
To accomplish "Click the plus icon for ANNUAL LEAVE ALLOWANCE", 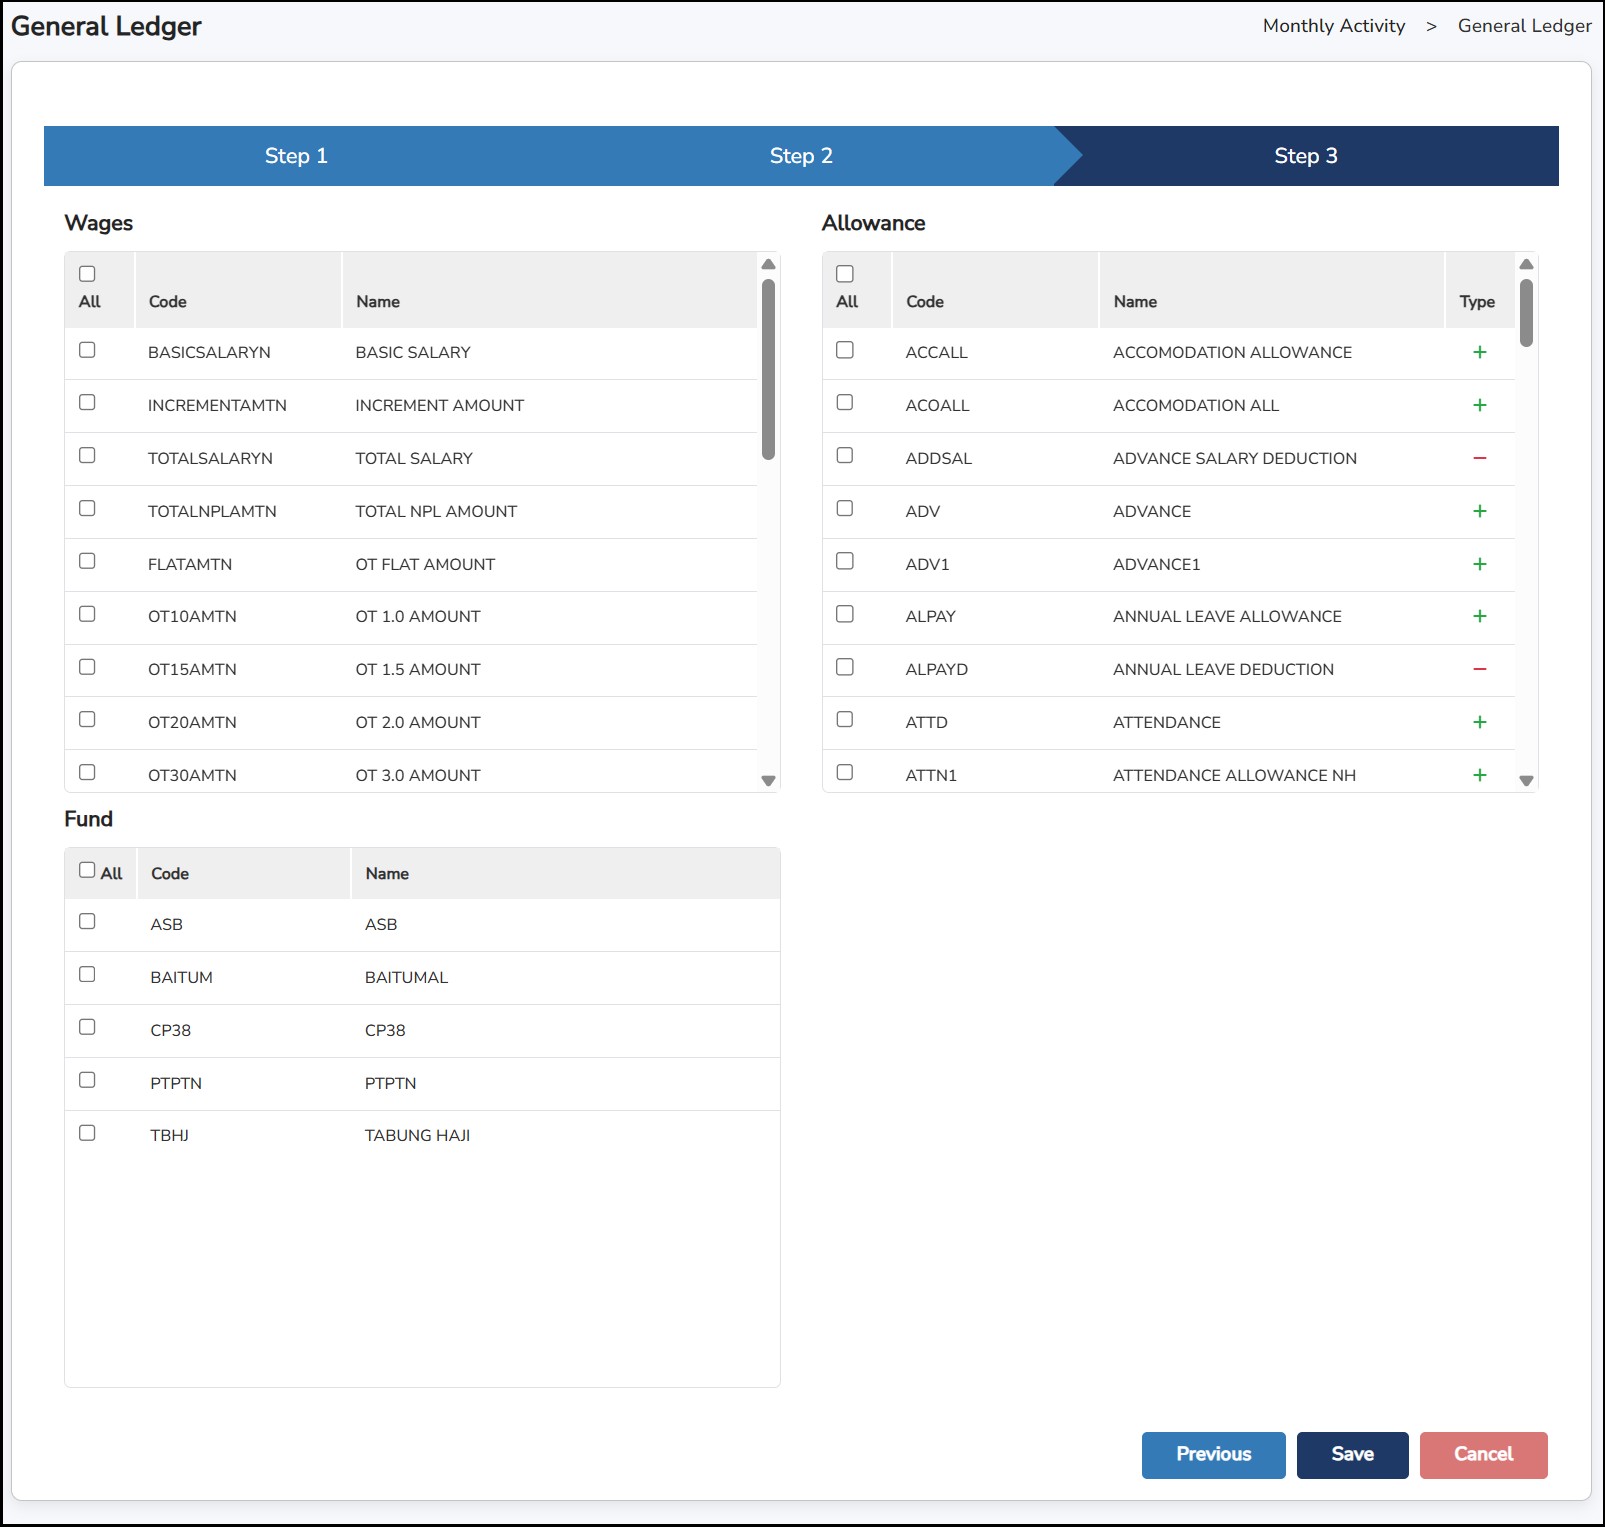I will [x=1479, y=616].
